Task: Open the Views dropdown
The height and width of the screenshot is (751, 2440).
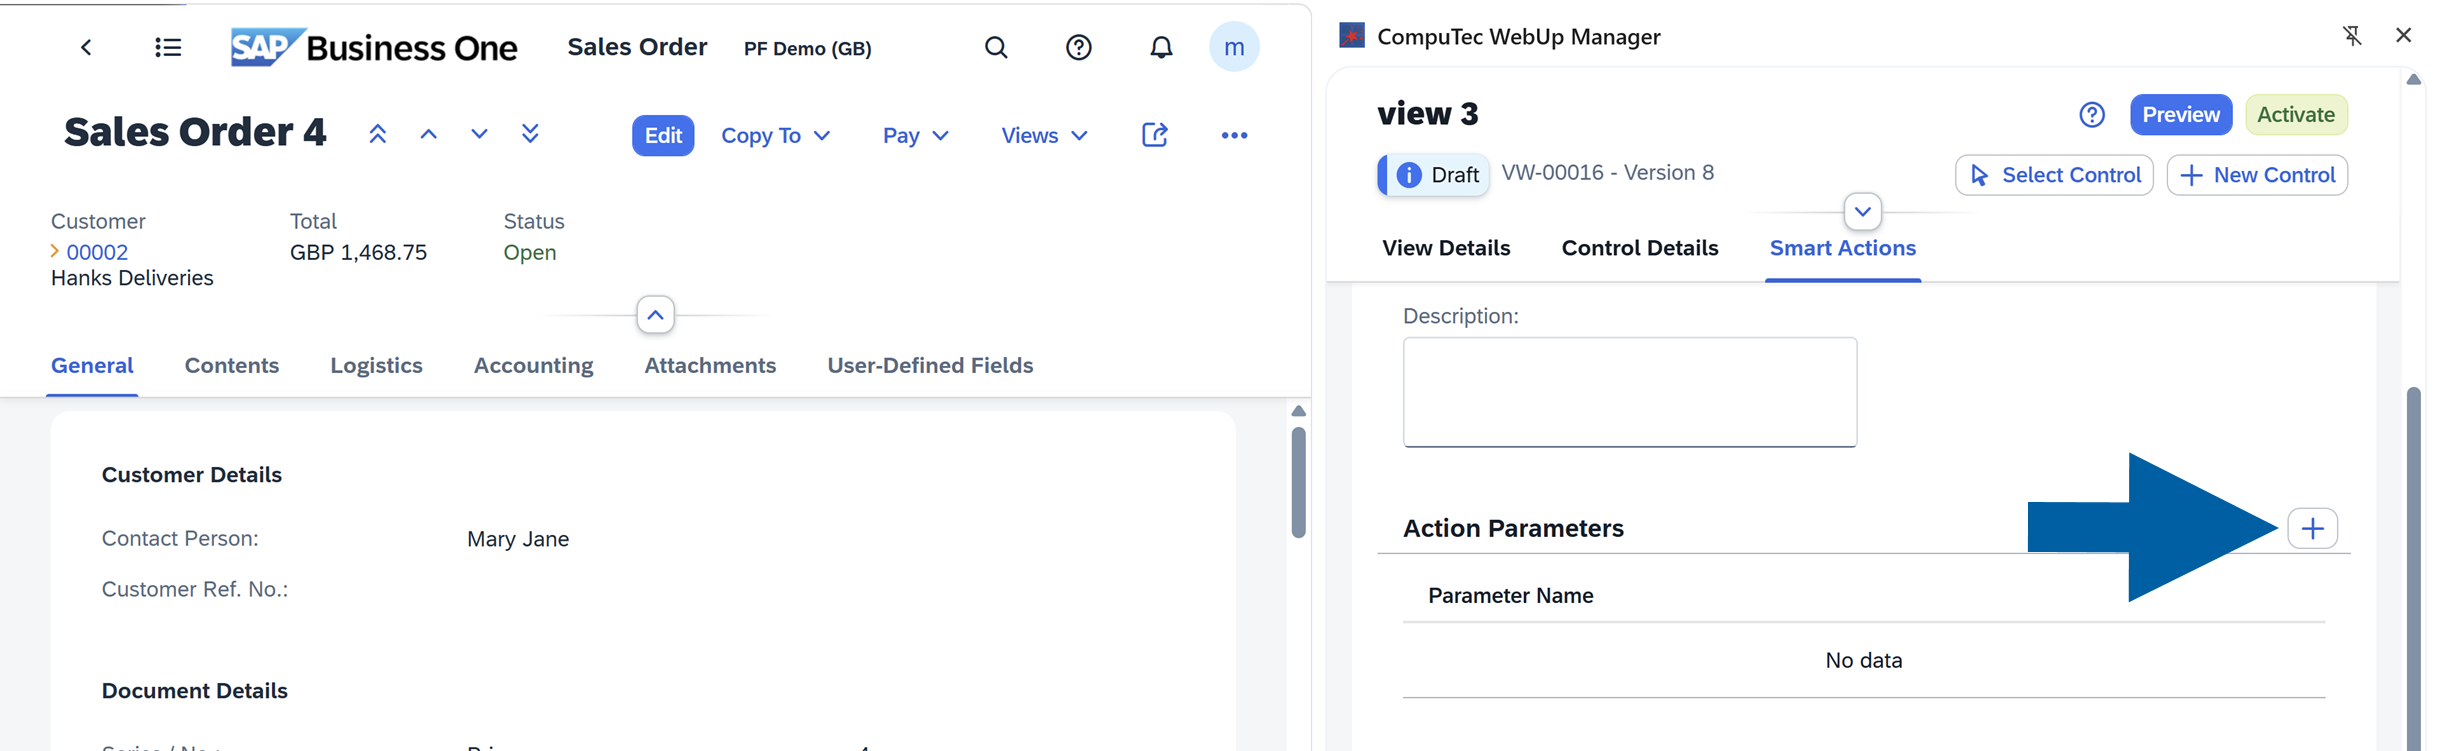Action: tap(1044, 135)
